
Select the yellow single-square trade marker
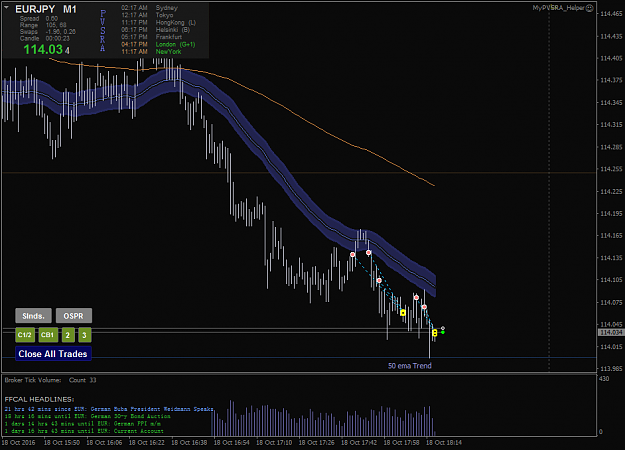[403, 313]
